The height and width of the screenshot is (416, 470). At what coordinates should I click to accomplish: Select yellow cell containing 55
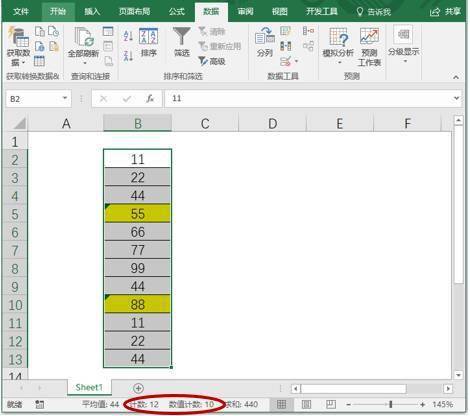pos(137,214)
